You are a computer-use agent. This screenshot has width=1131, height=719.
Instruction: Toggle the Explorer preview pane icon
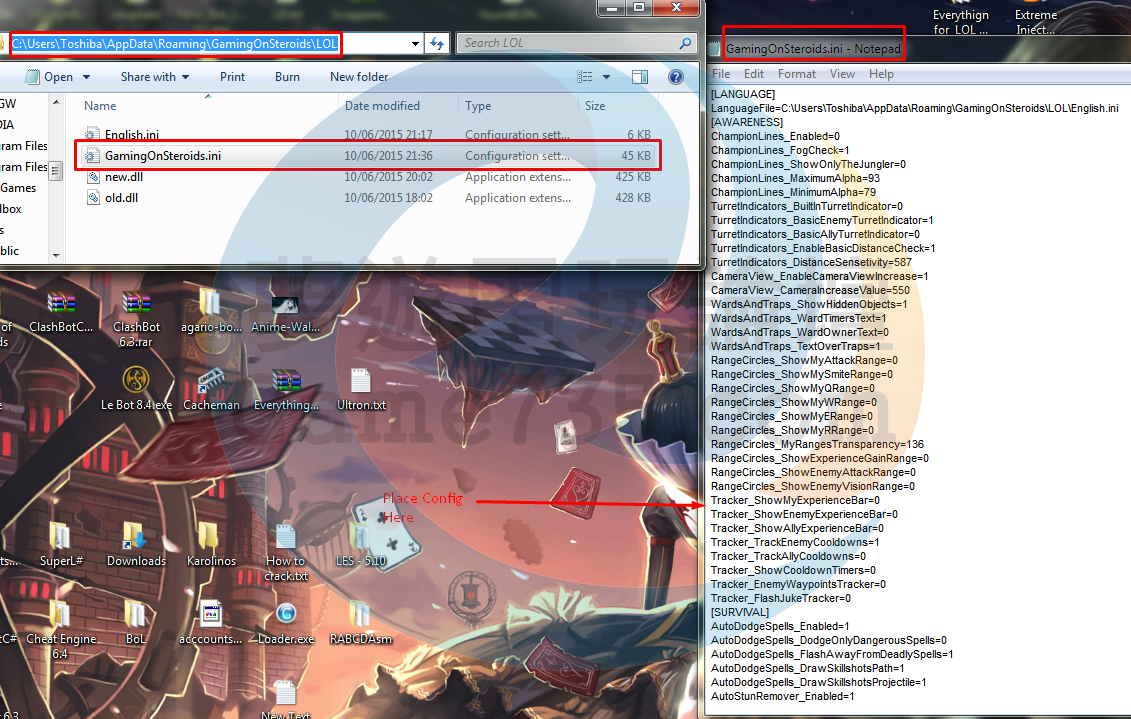click(x=640, y=76)
